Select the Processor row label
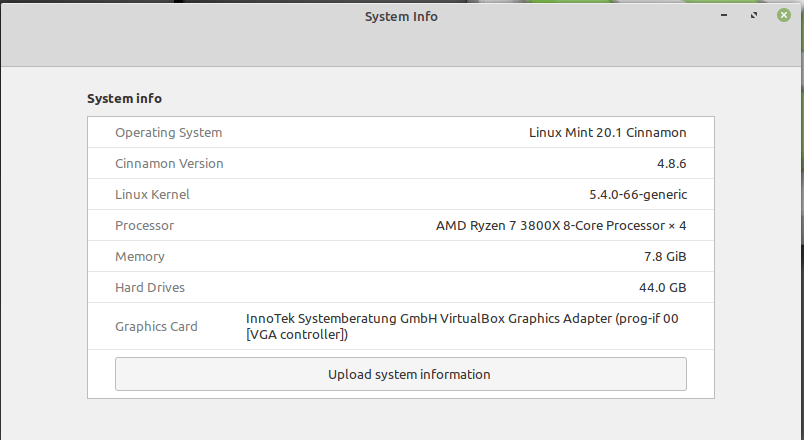Viewport: 804px width, 440px height. (x=145, y=225)
